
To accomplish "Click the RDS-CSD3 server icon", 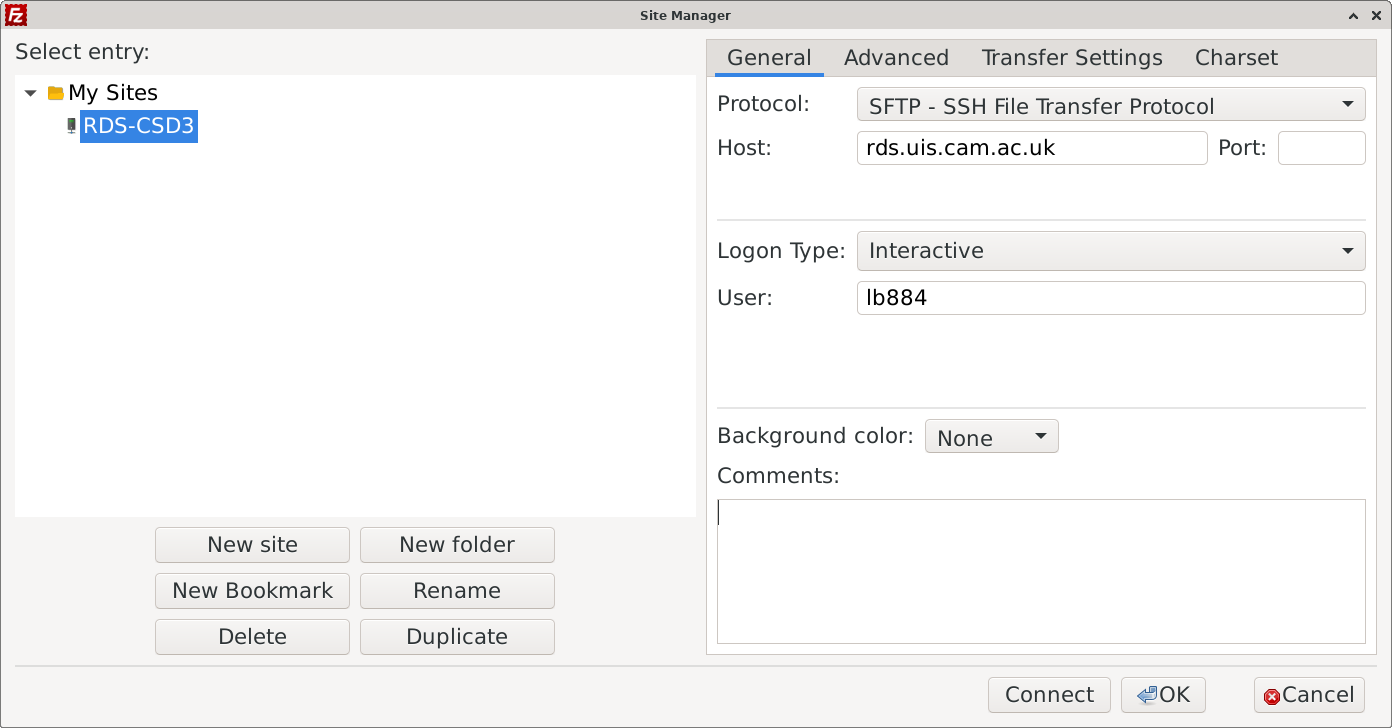I will click(x=71, y=126).
